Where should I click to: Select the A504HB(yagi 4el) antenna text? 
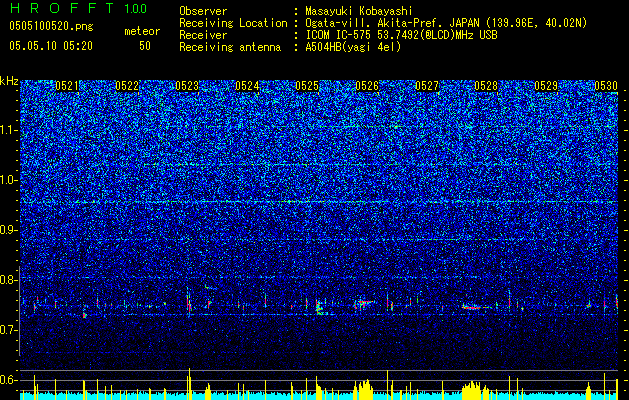click(353, 47)
